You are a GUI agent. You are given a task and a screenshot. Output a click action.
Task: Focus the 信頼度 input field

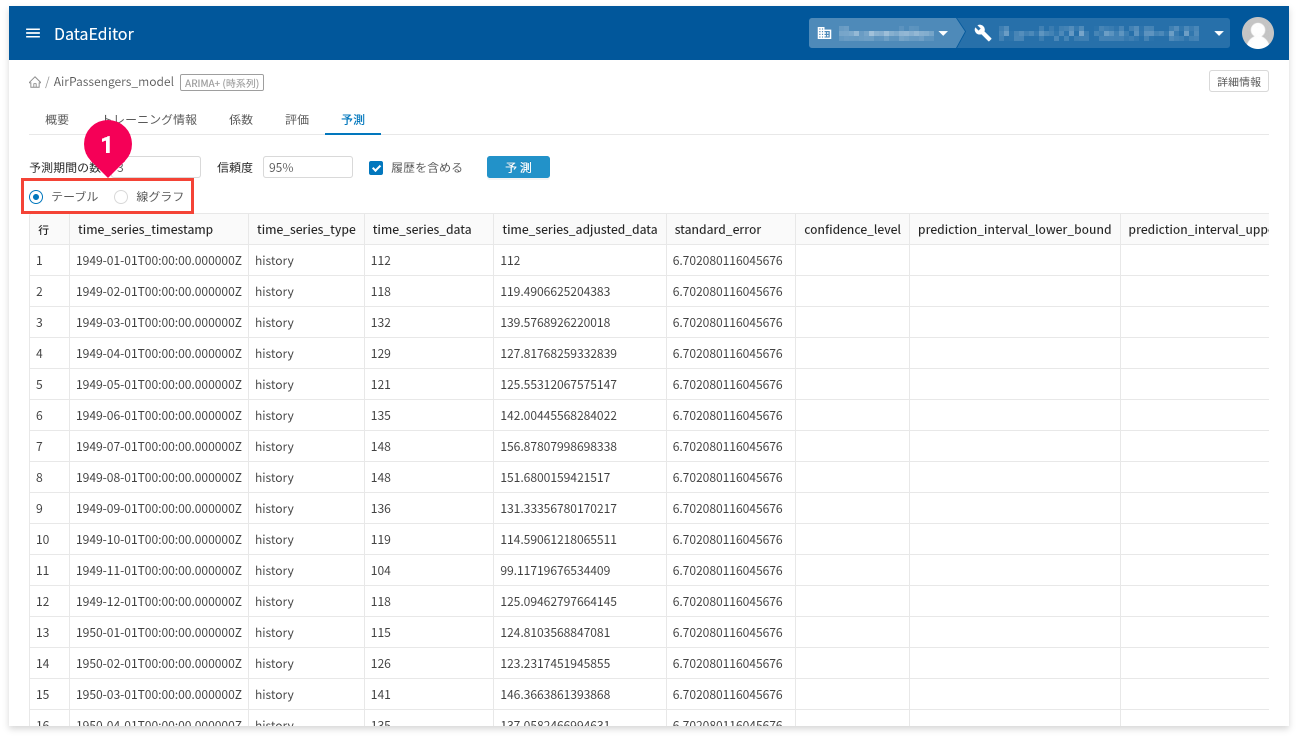307,168
